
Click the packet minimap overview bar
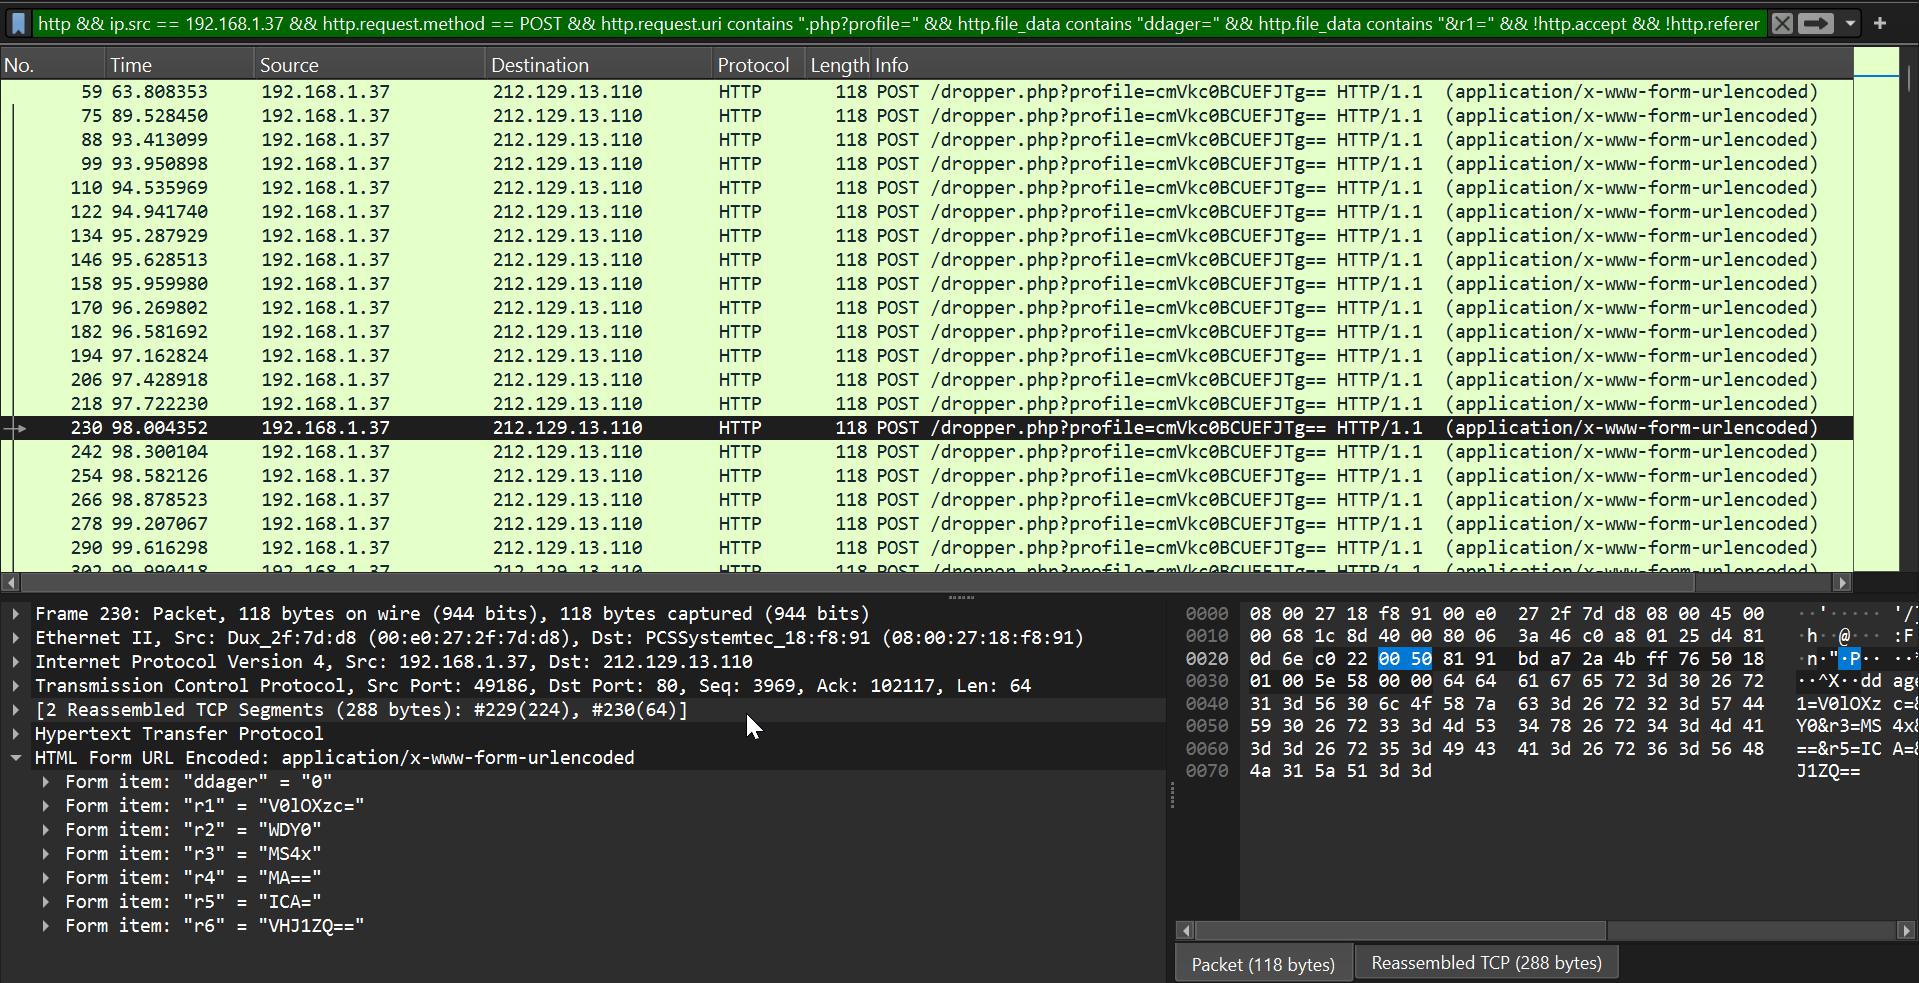pyautogui.click(x=1876, y=310)
